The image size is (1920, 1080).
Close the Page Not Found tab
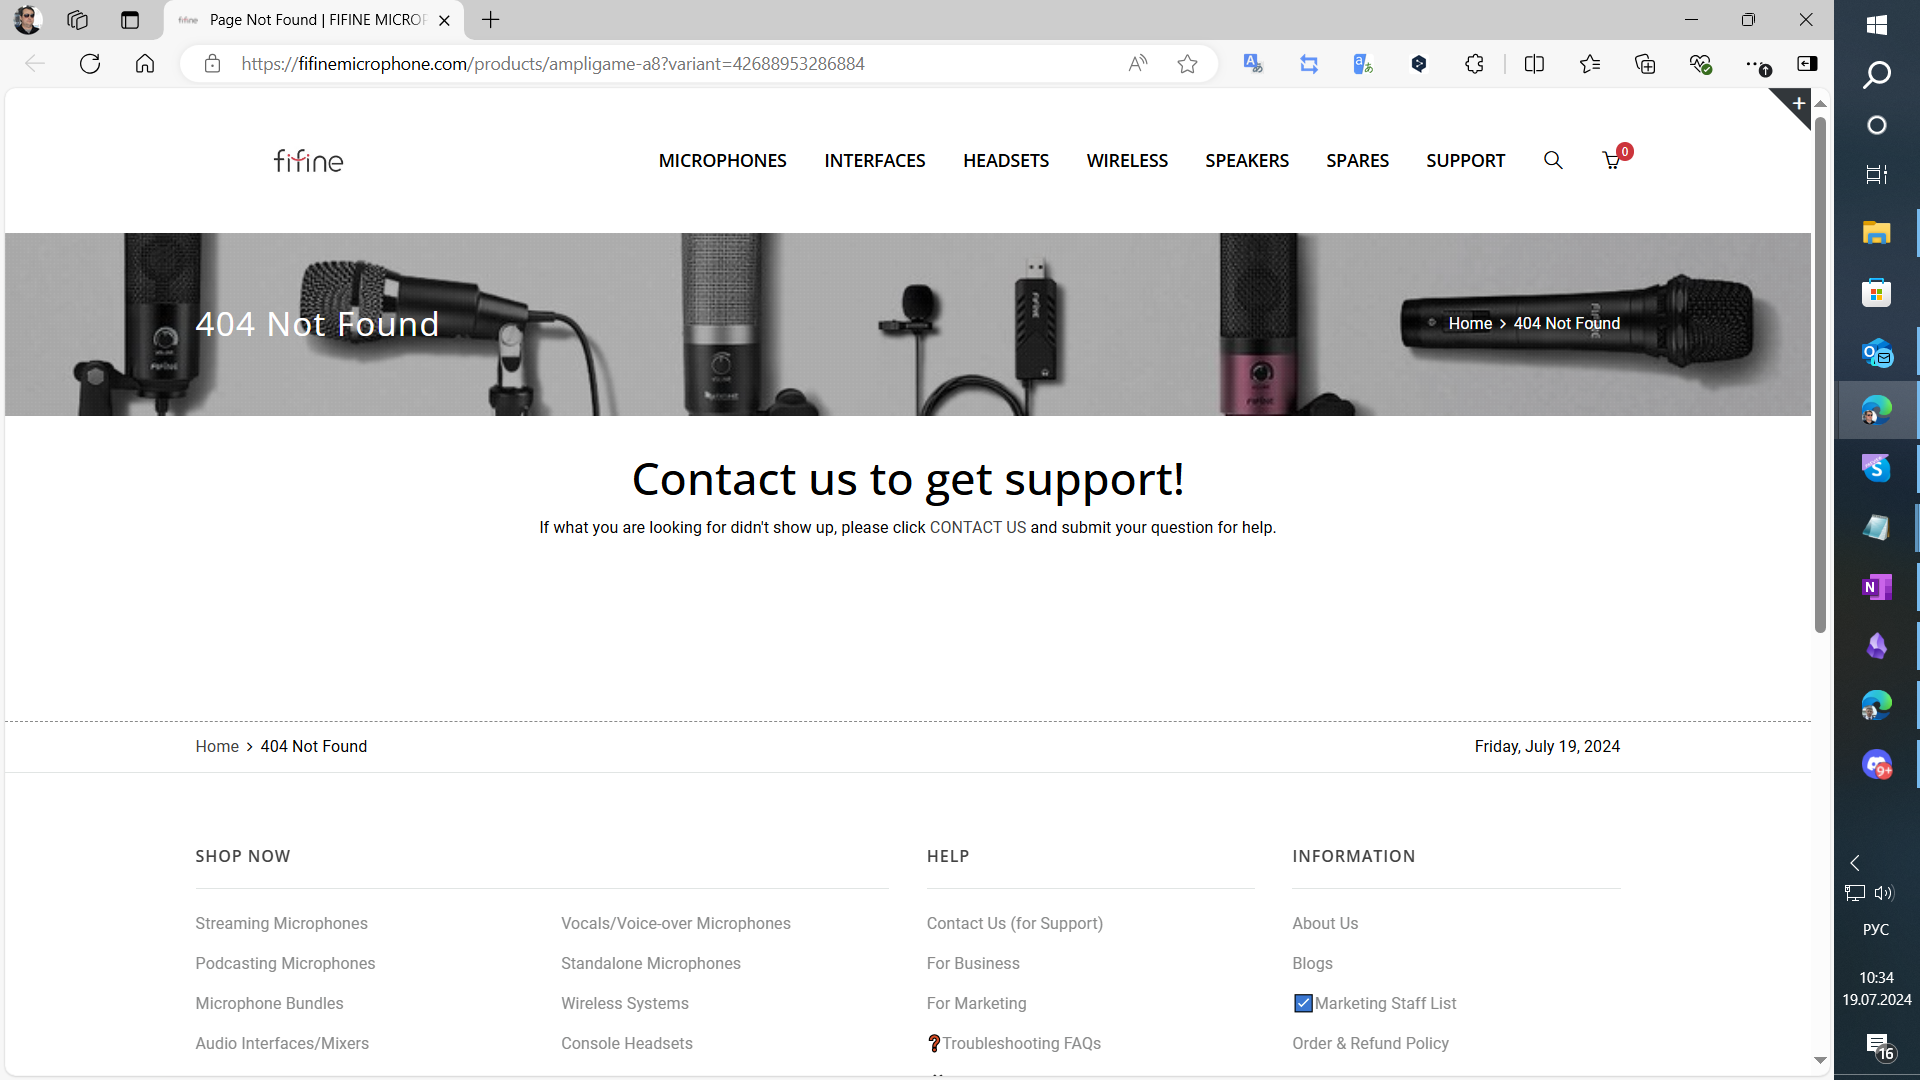[444, 20]
